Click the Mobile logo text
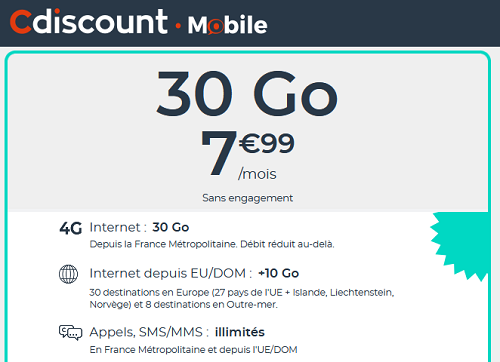 tap(227, 25)
